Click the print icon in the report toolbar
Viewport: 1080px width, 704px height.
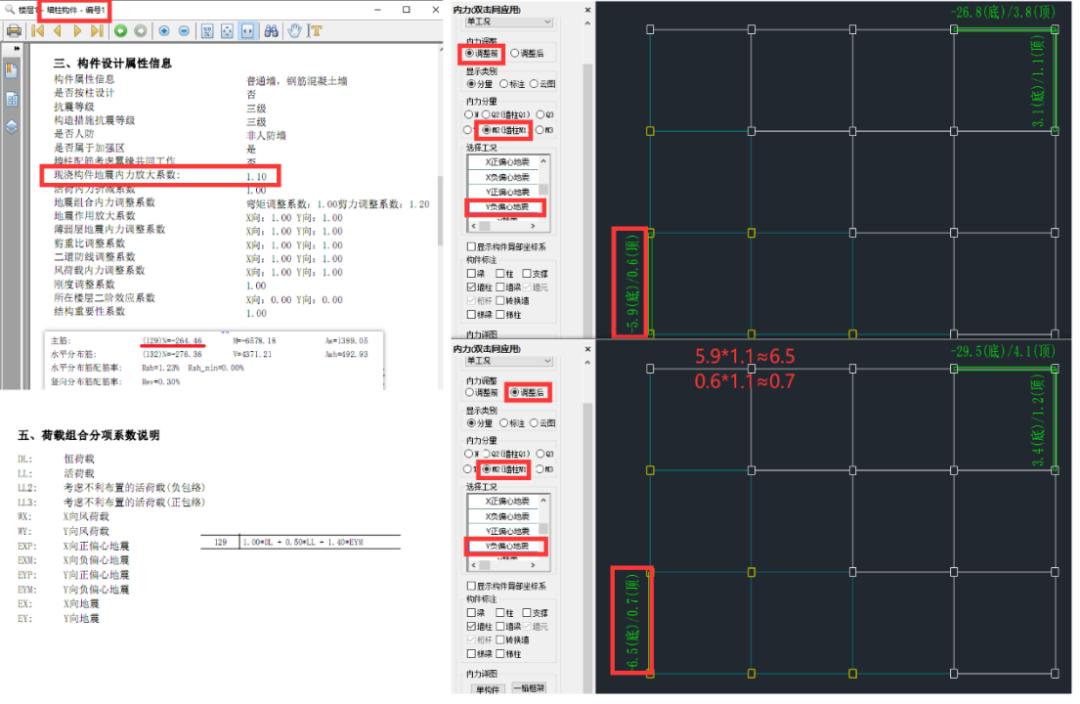[x=14, y=31]
